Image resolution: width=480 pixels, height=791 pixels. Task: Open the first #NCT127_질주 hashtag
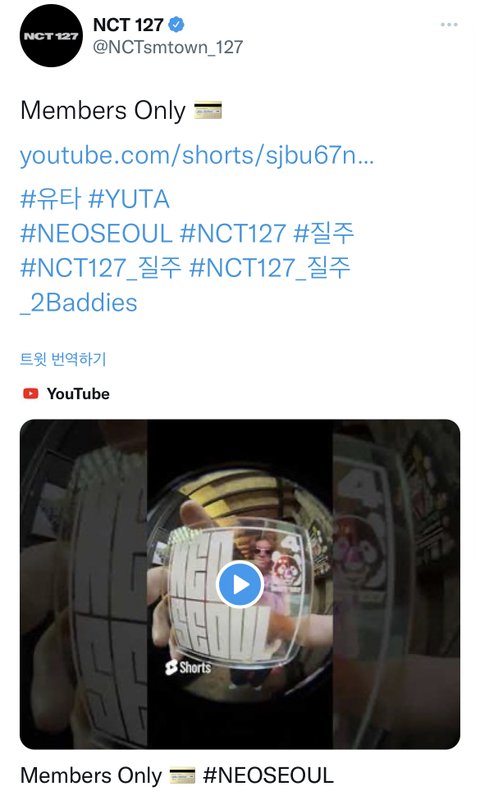100,267
